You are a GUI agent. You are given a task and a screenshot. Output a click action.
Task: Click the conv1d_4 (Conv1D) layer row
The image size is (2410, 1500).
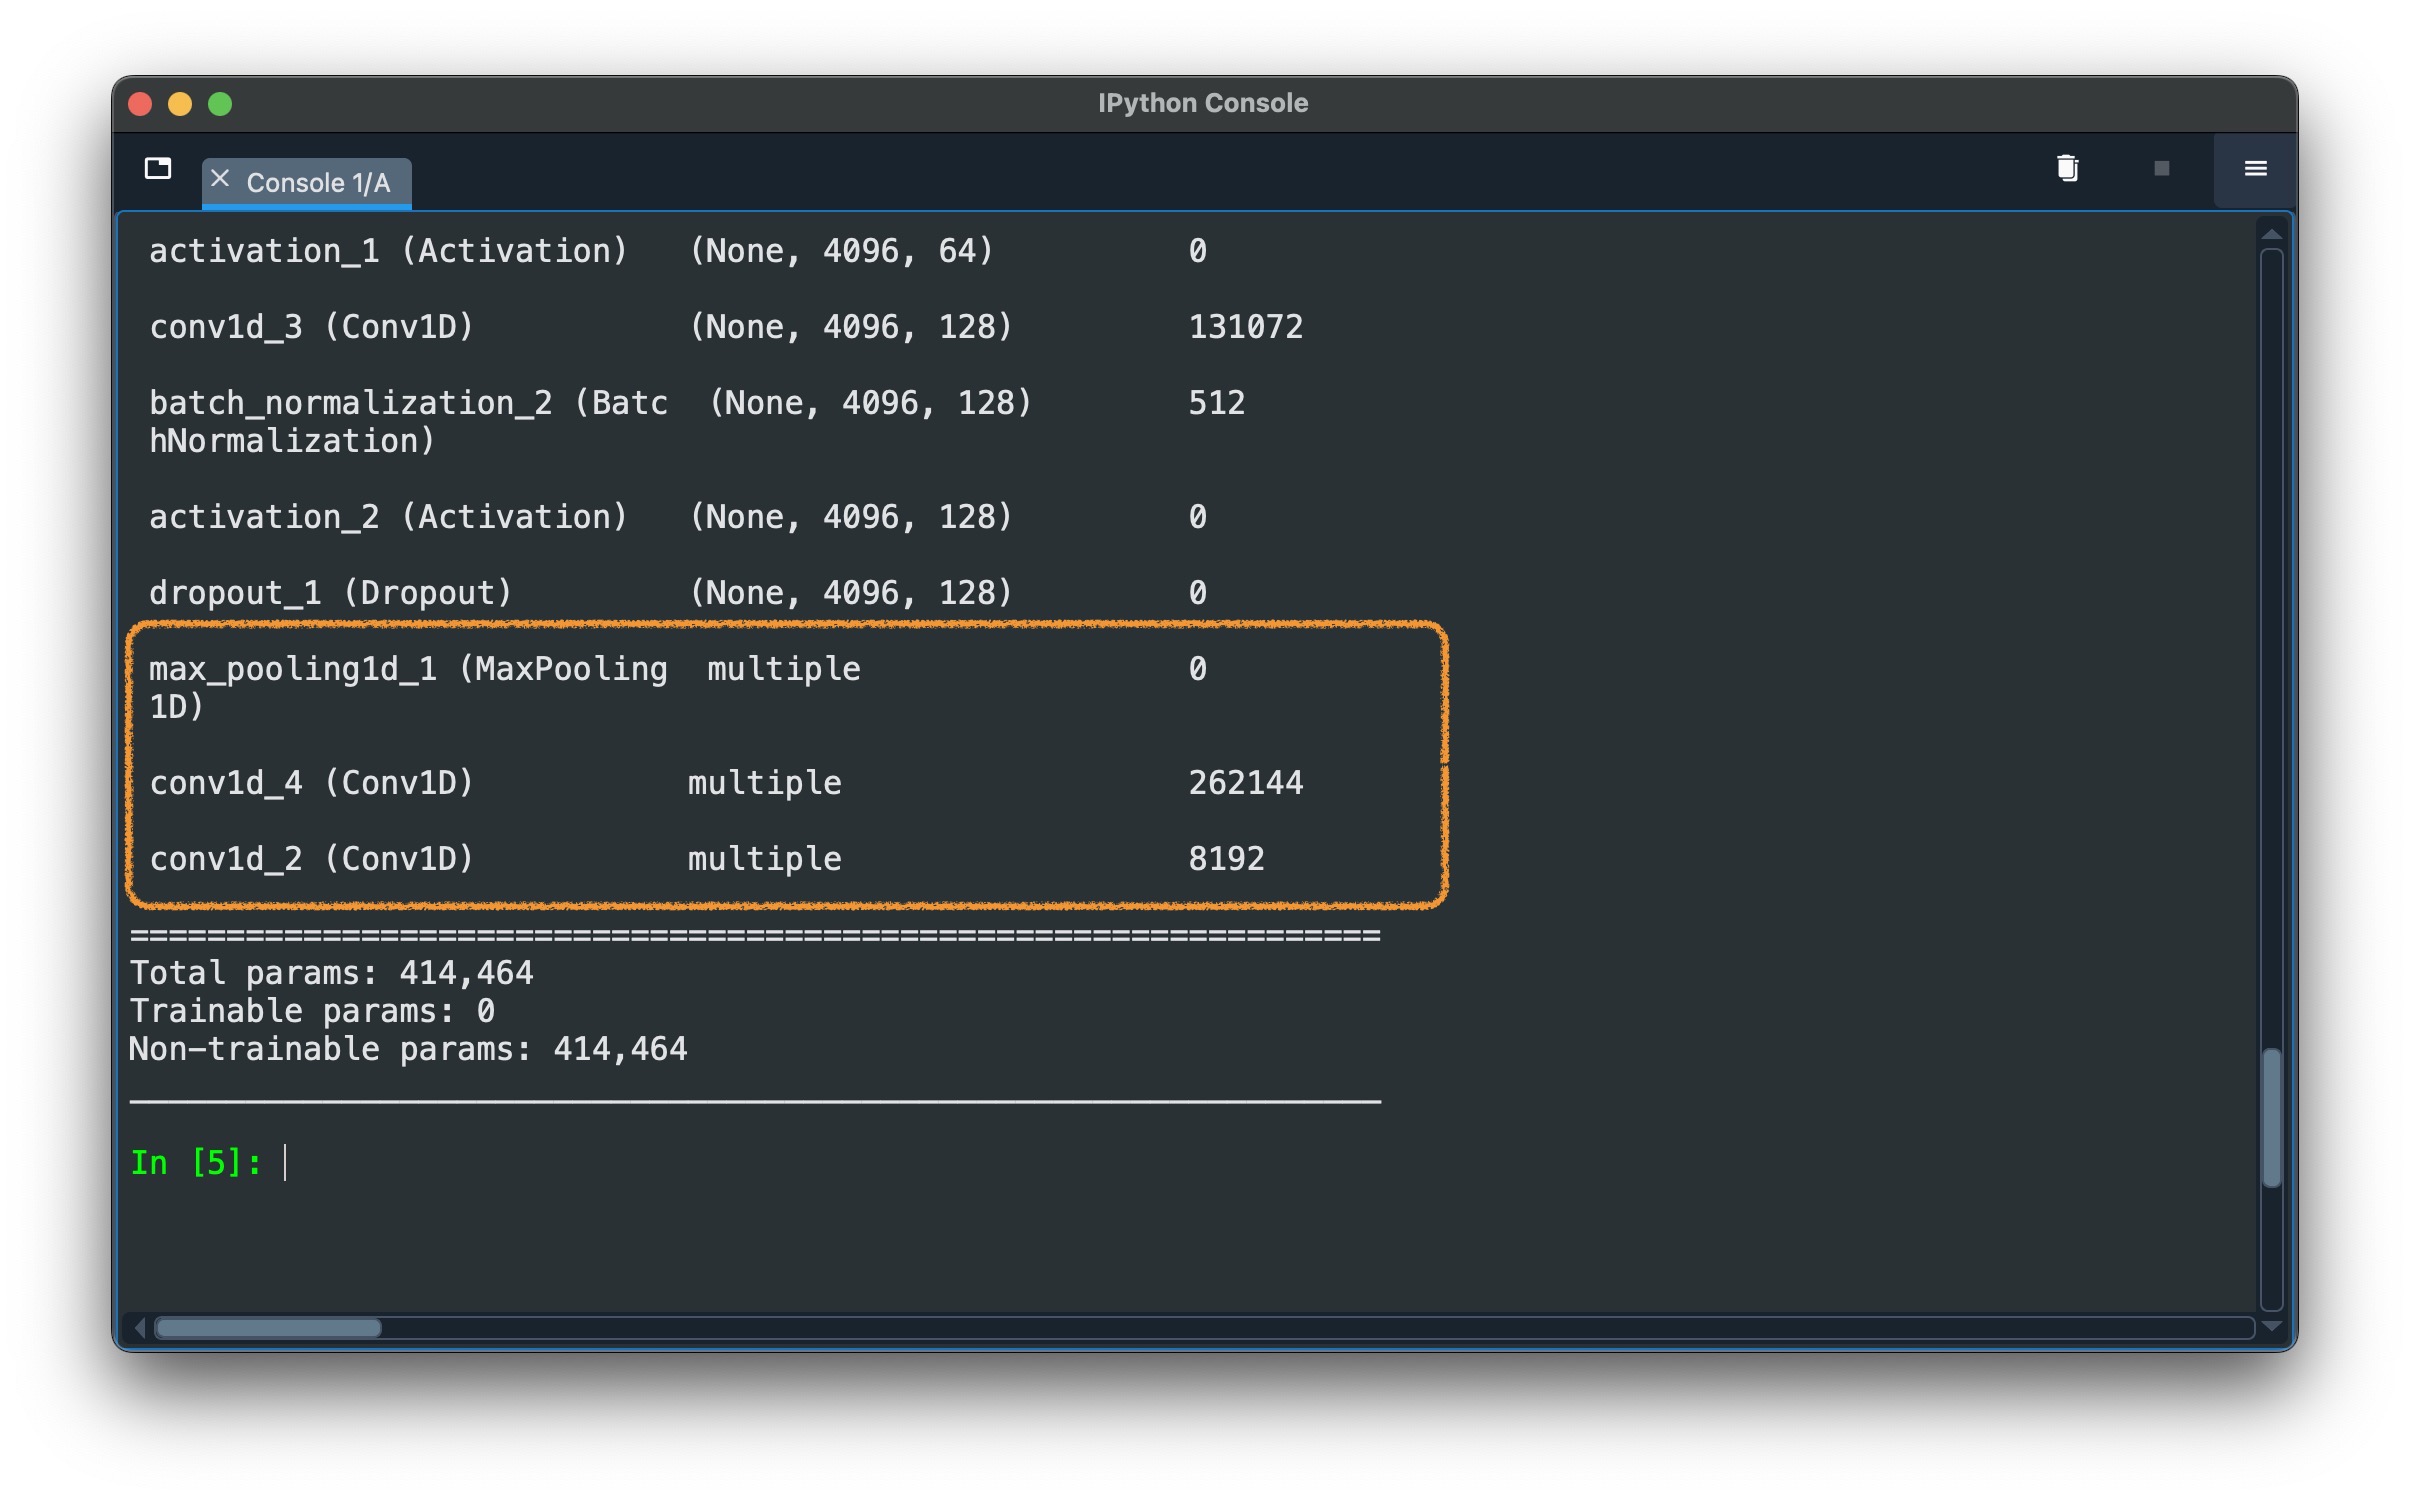pyautogui.click(x=311, y=782)
